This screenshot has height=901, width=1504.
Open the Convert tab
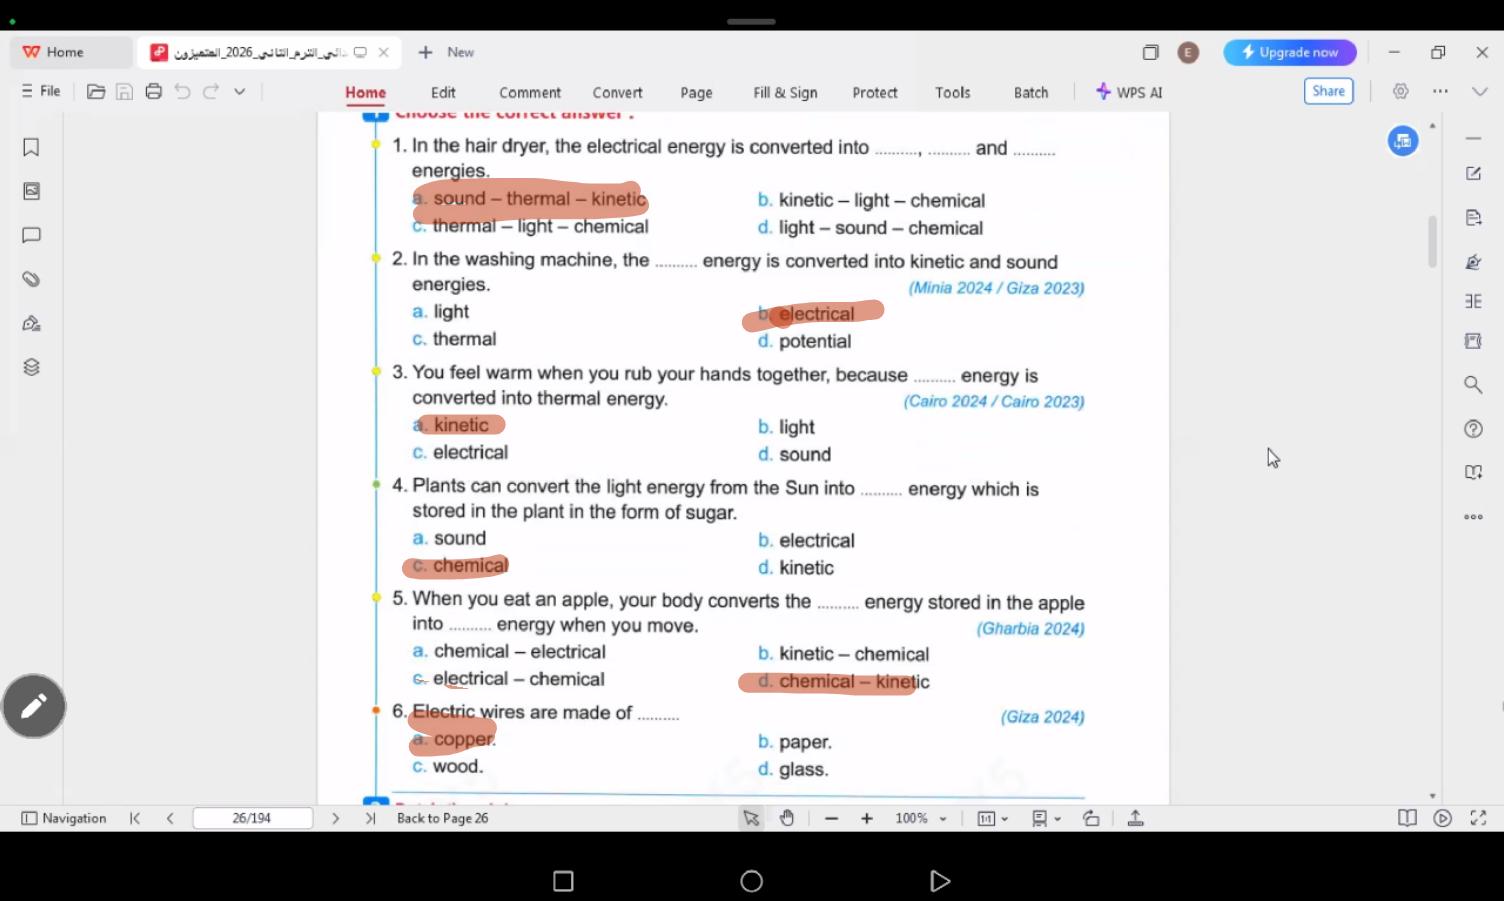617,92
